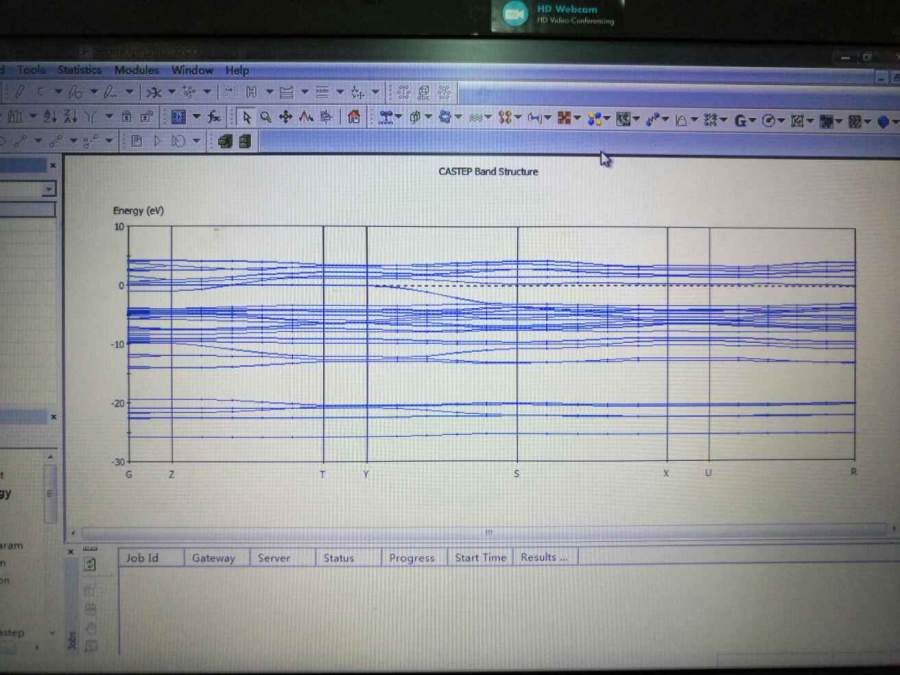Open the dropdown beside the red checkered module icon

[577, 119]
